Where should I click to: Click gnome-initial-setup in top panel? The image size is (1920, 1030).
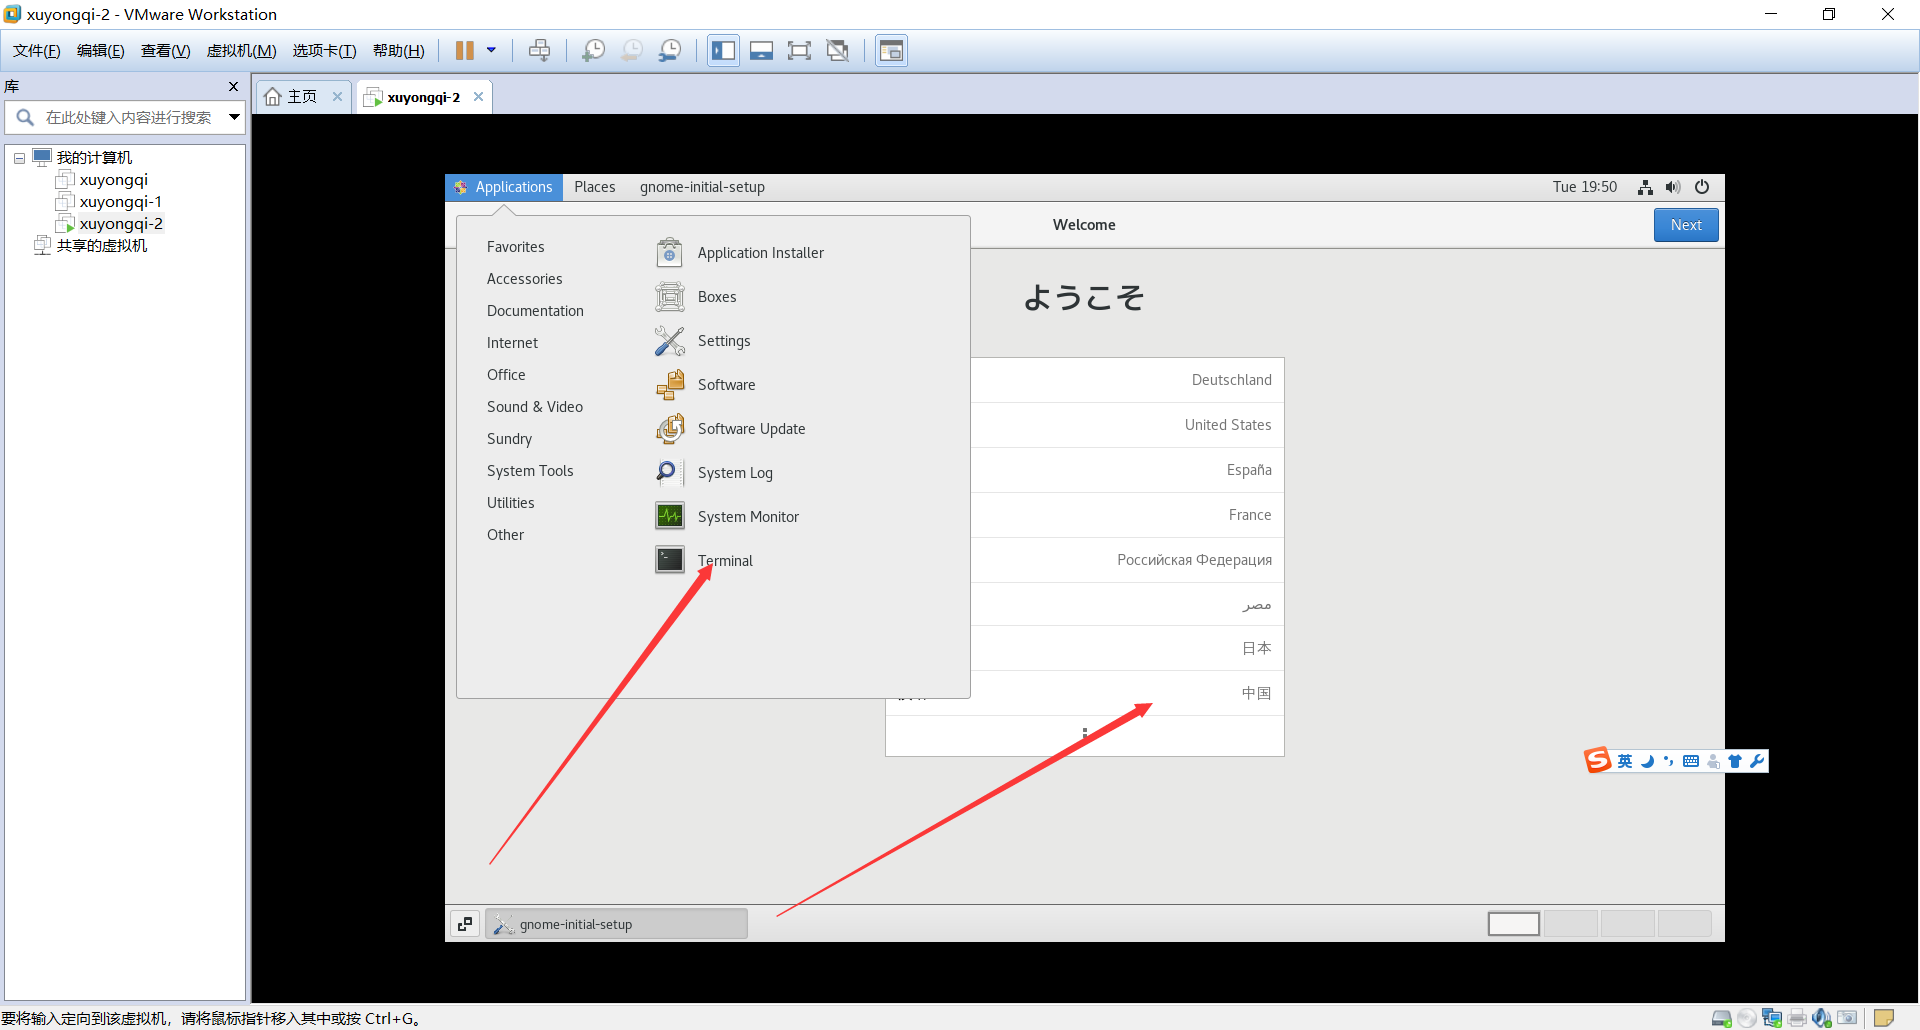[702, 187]
